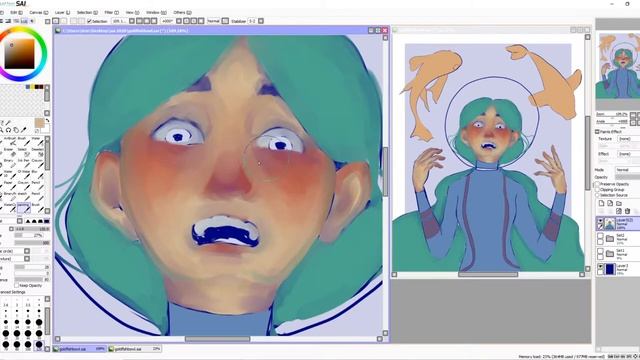The image size is (640, 360).
Task: Choose the flattest brush edge shape
Action: point(47,221)
